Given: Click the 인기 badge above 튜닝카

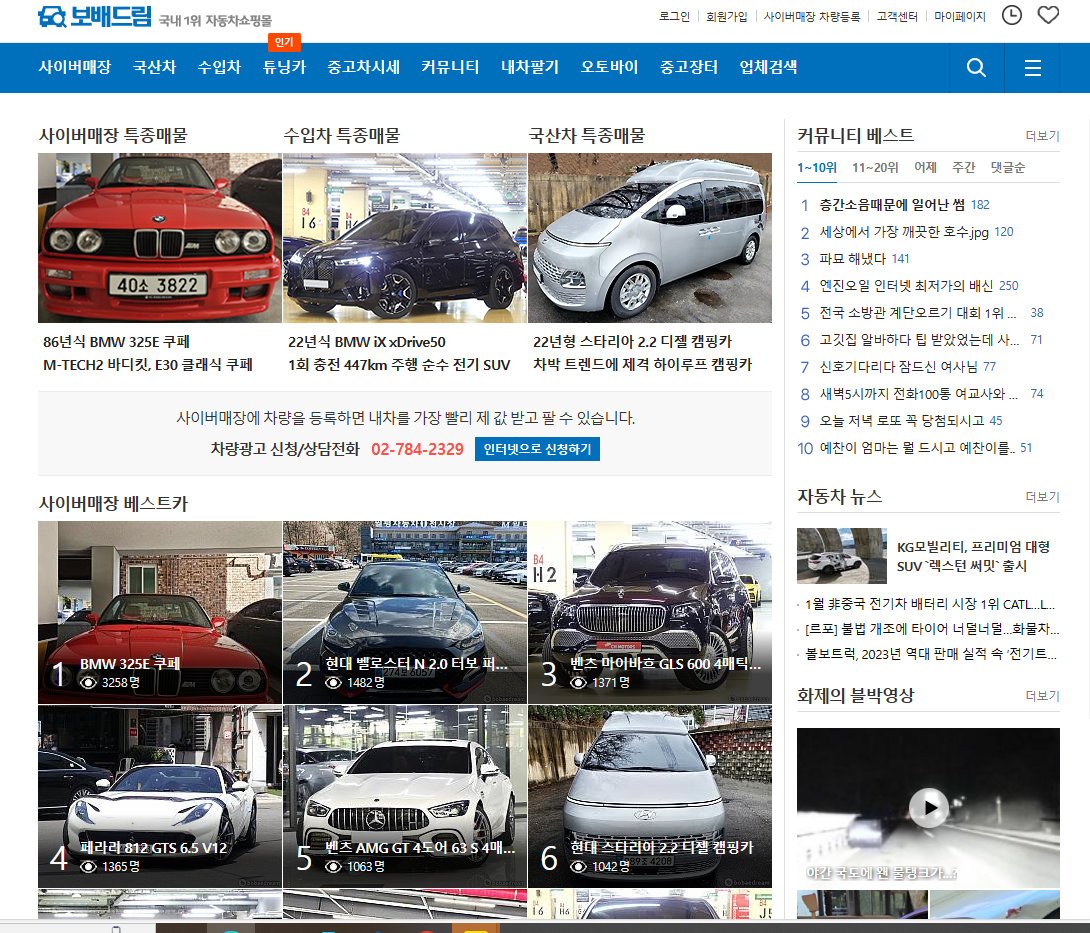Looking at the screenshot, I should 284,42.
